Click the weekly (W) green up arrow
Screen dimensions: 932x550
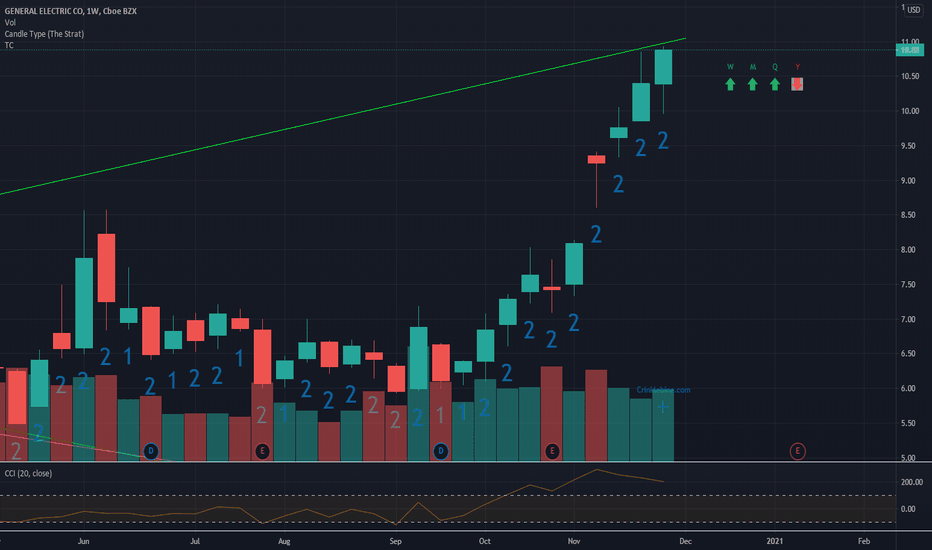click(730, 84)
